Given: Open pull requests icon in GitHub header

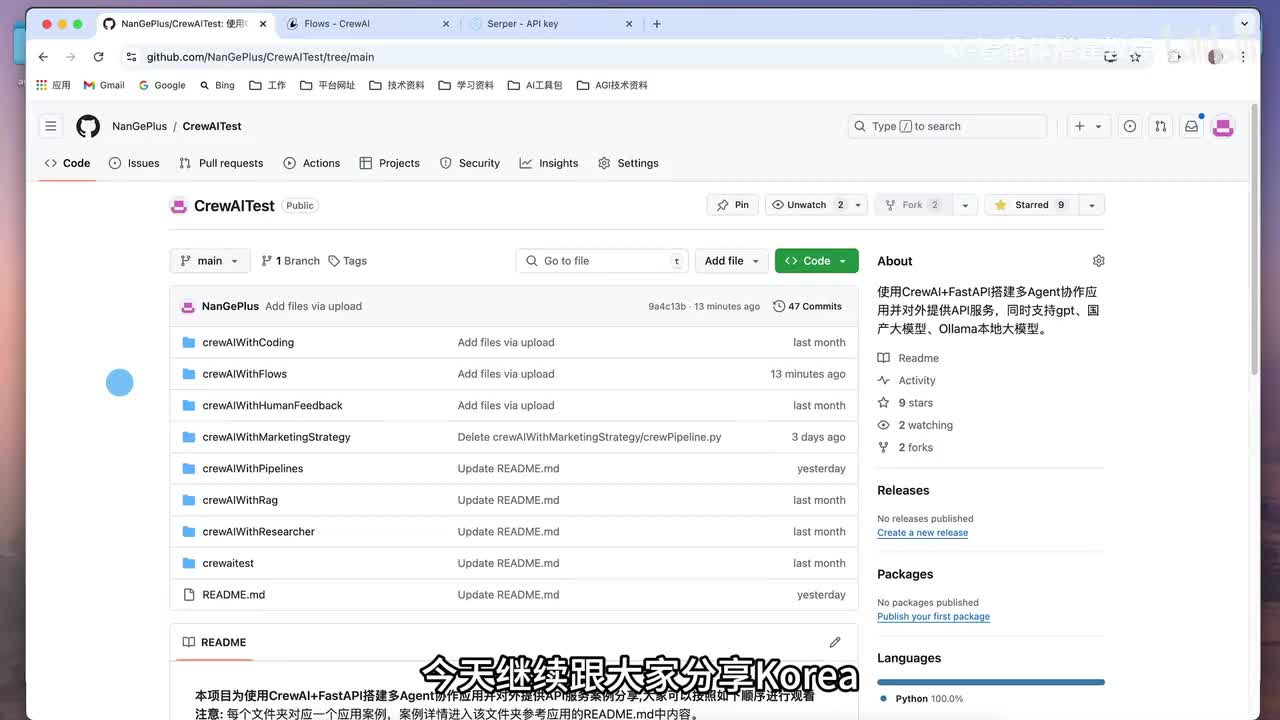Looking at the screenshot, I should pyautogui.click(x=1160, y=126).
